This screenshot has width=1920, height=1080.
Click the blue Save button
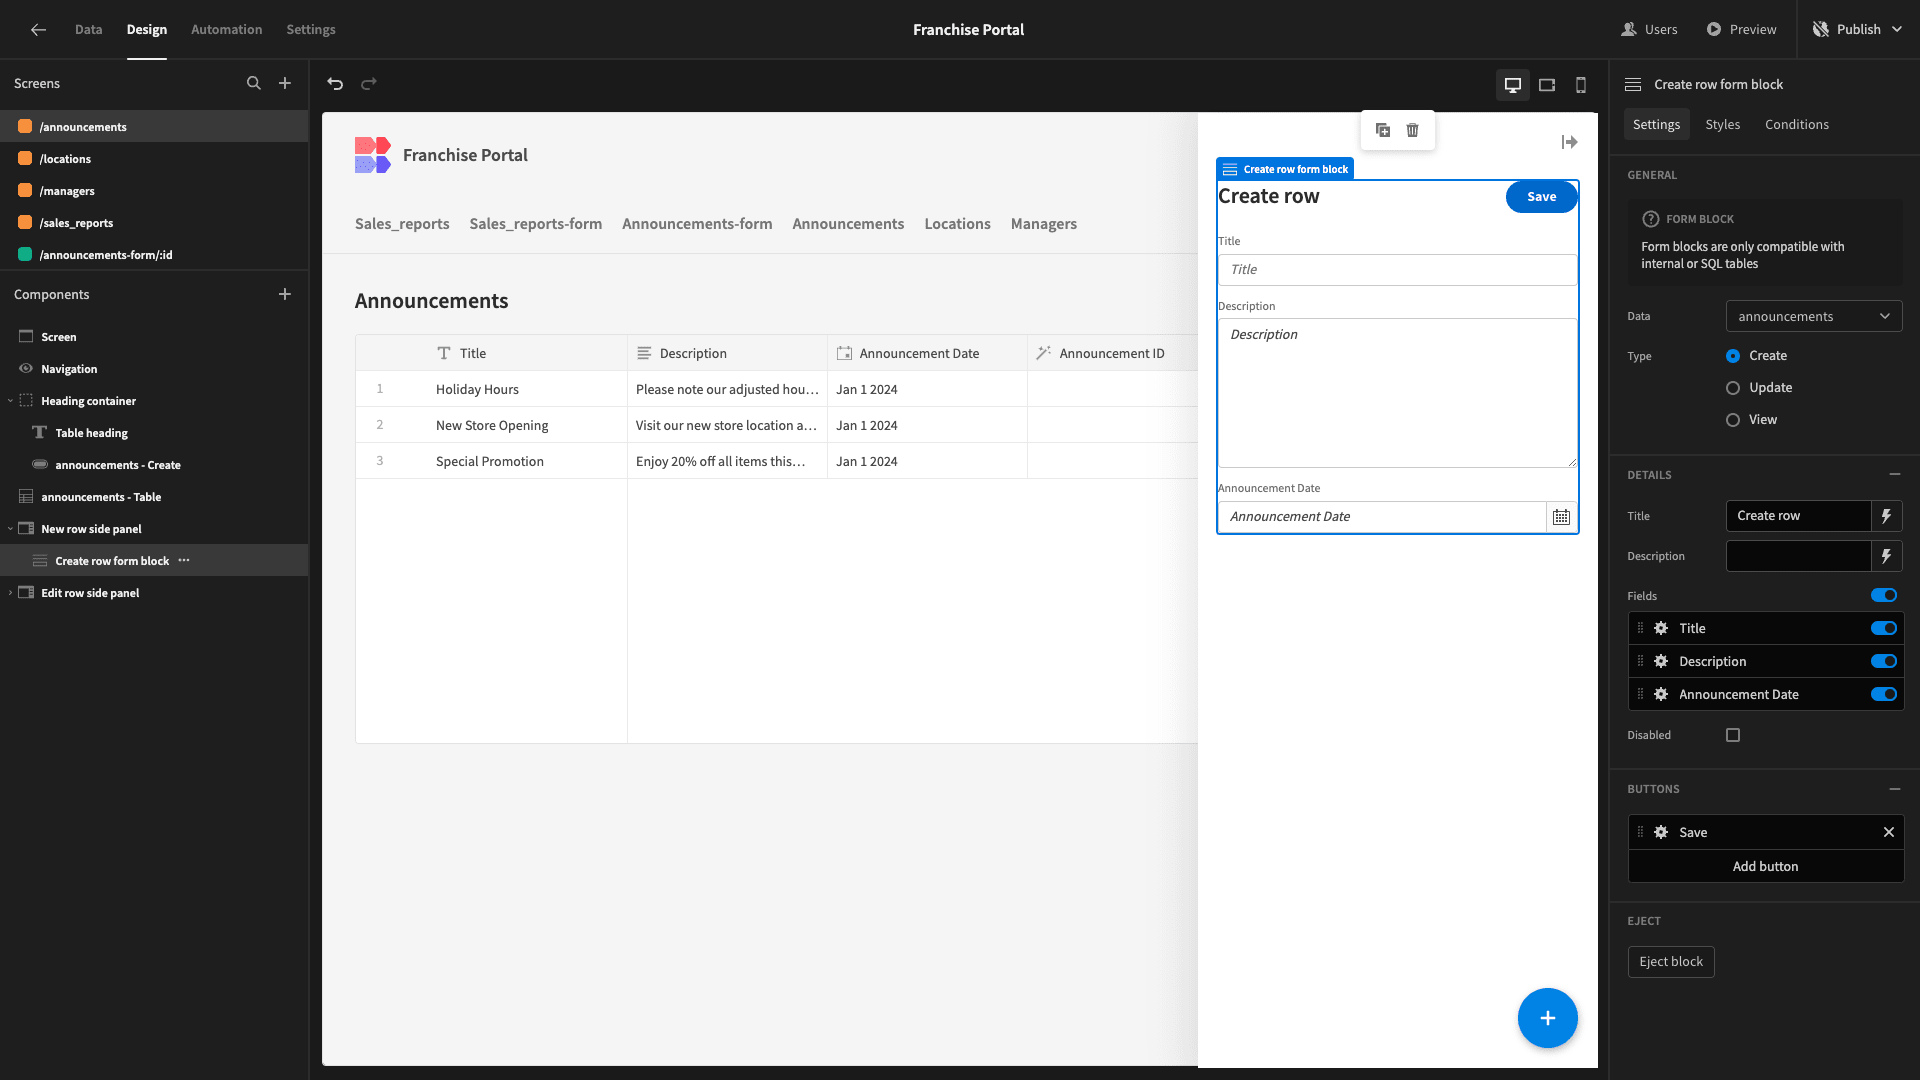tap(1541, 197)
